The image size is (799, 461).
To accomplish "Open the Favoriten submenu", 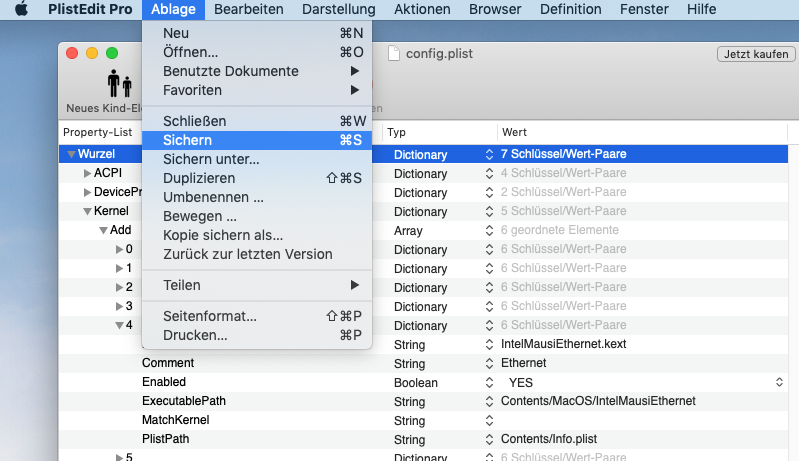I will coord(193,90).
